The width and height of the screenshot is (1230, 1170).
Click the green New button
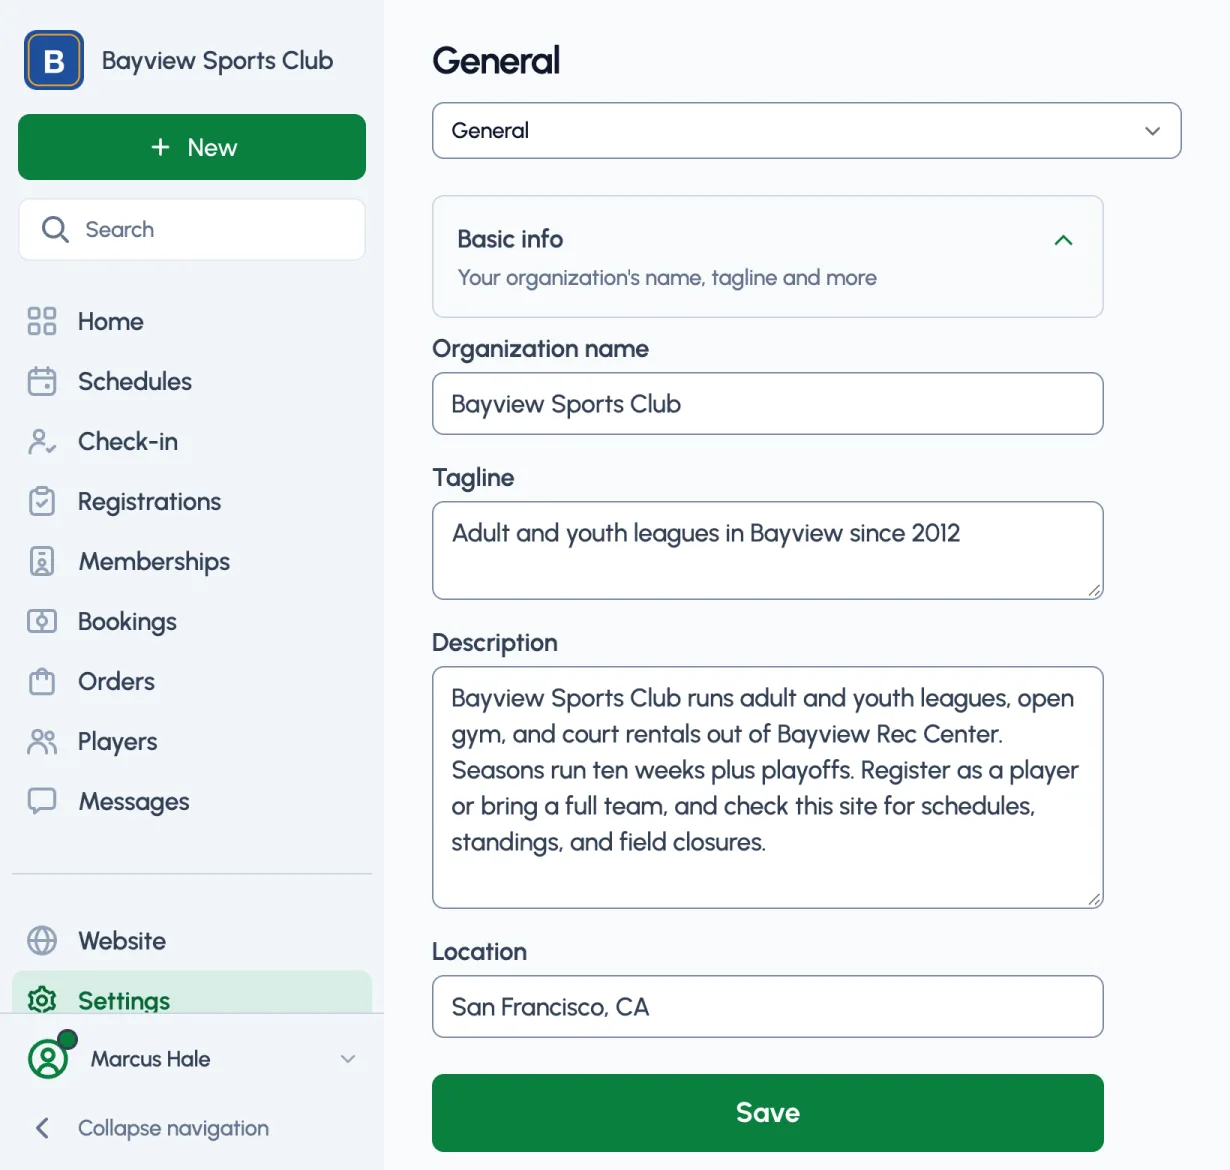pyautogui.click(x=192, y=147)
